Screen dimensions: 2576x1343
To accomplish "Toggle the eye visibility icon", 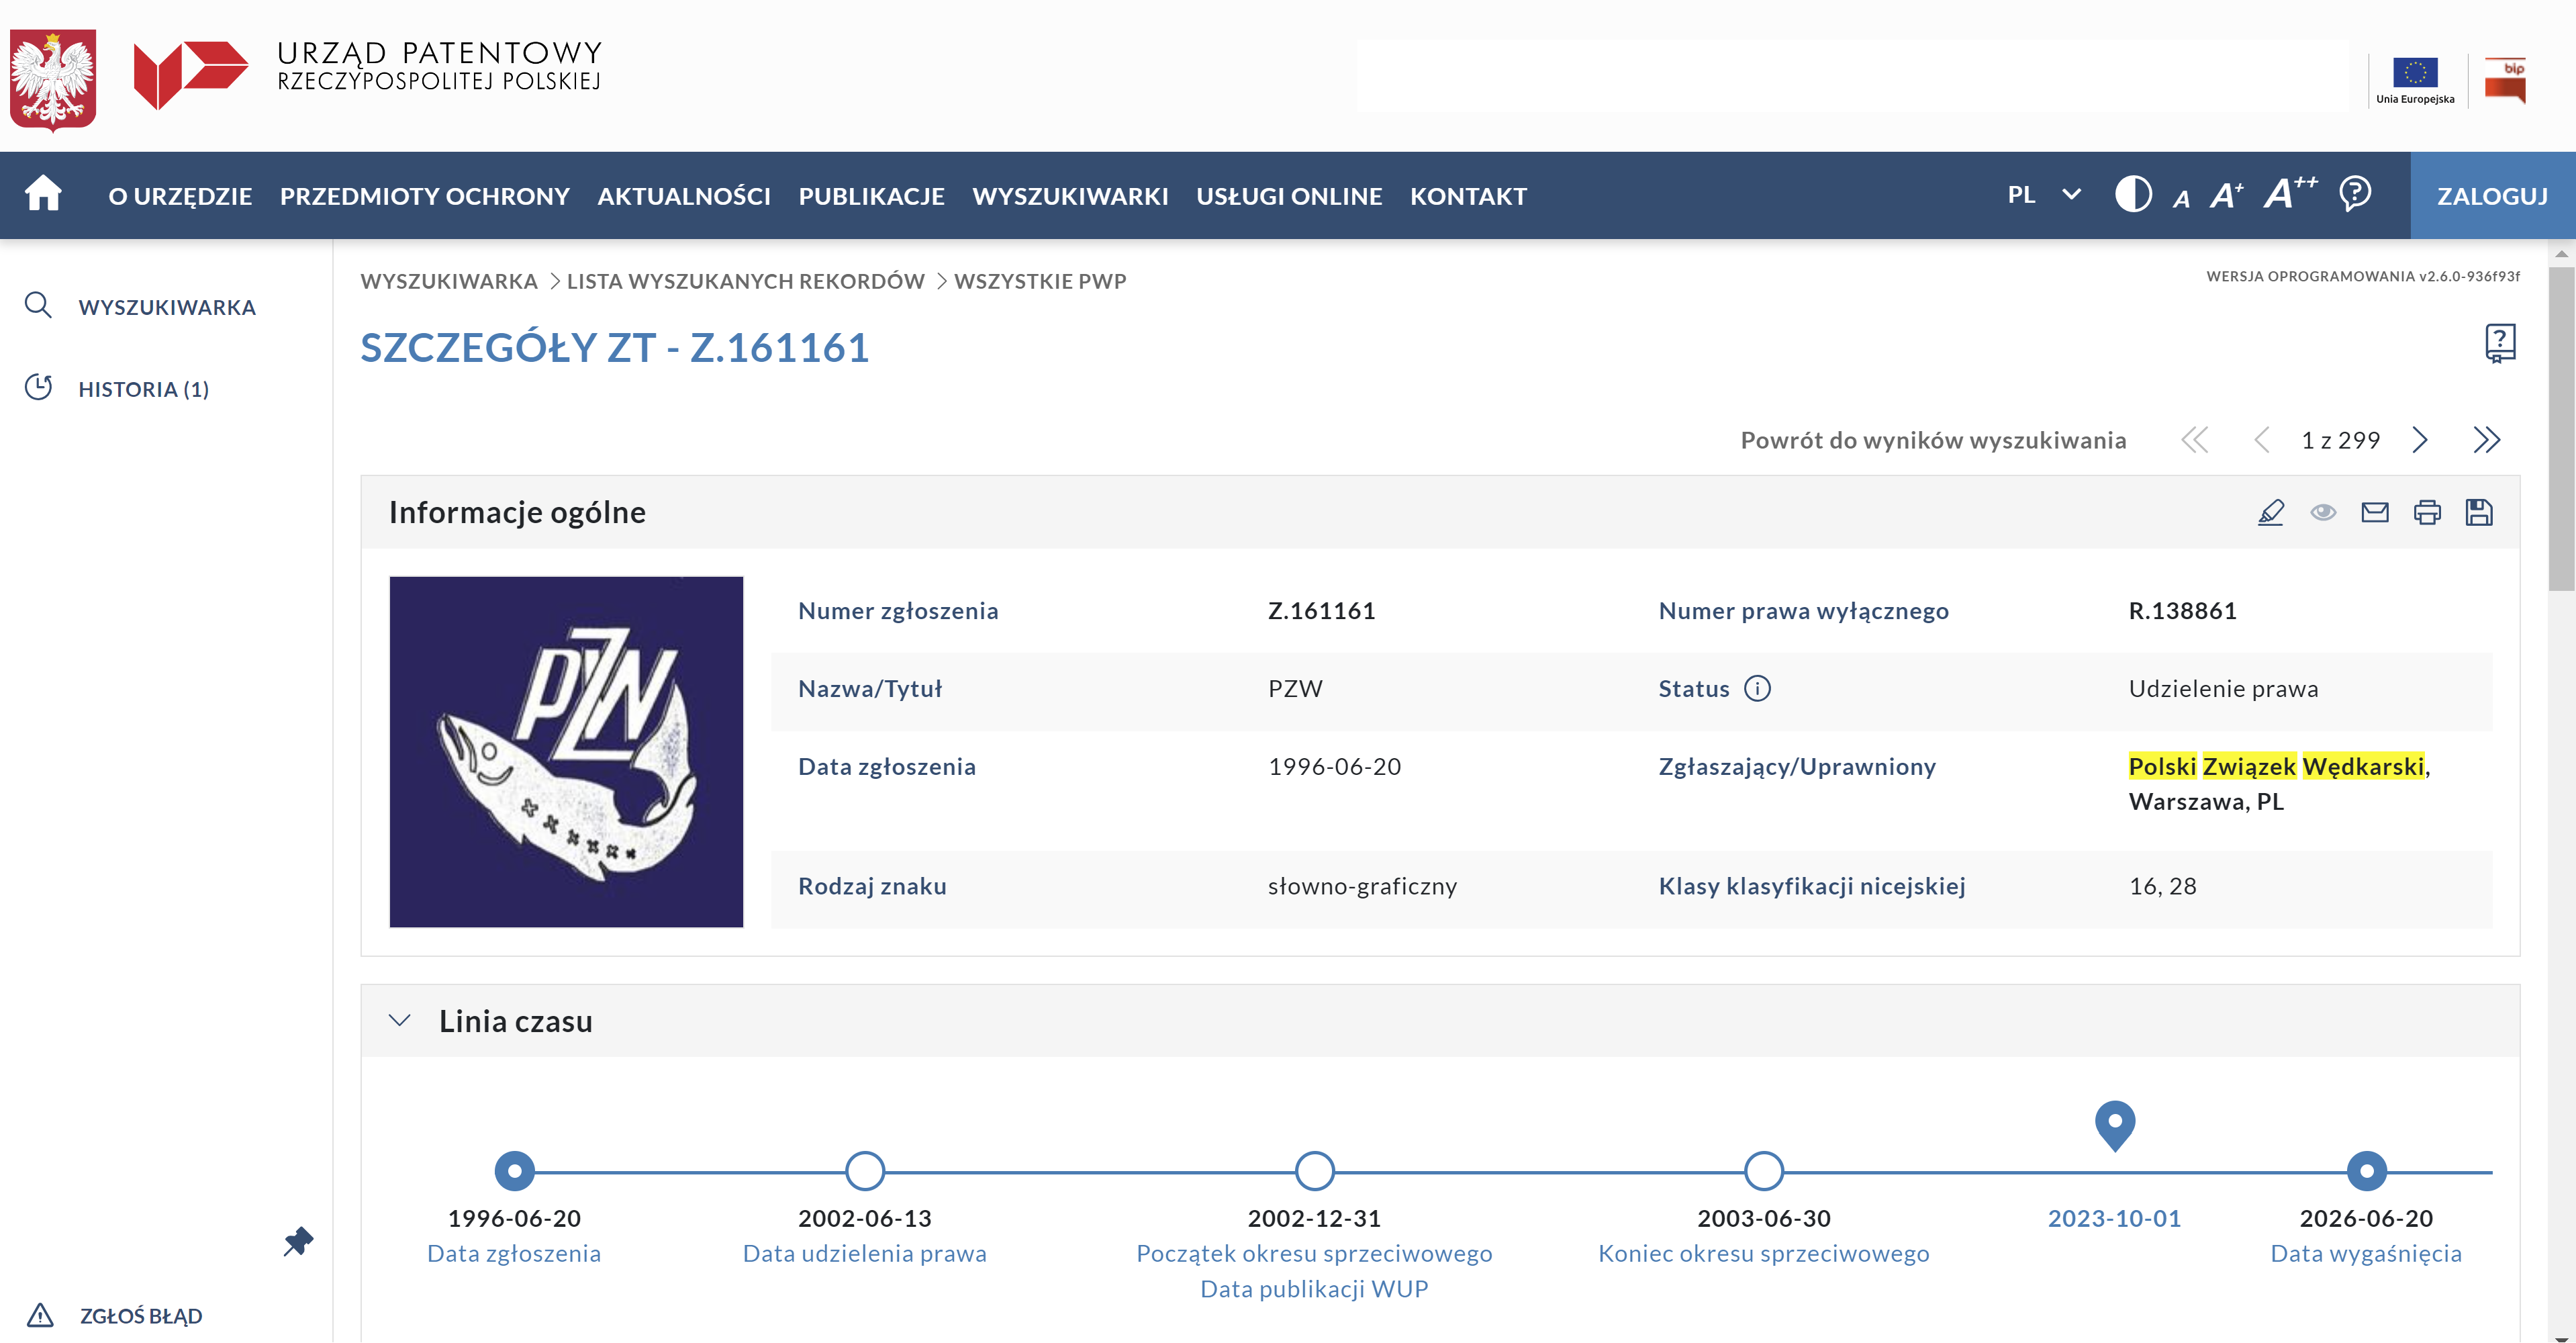I will coord(2323,513).
